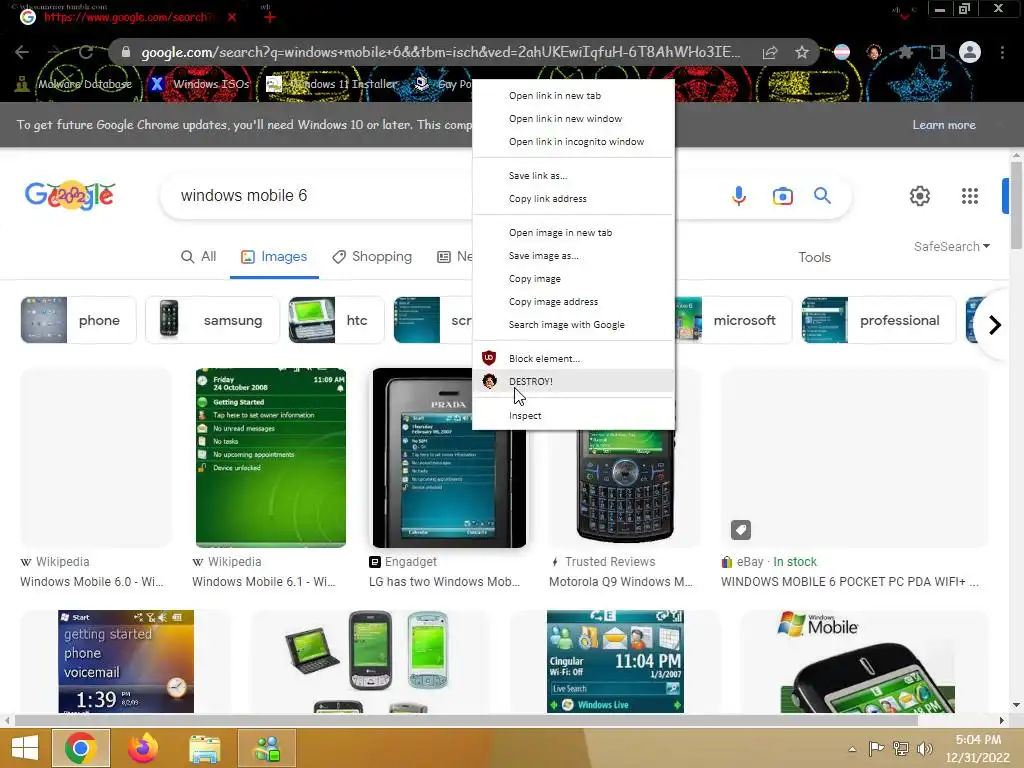
Task: Open the Windows Mobile logo phone thumbnail
Action: tap(867, 662)
